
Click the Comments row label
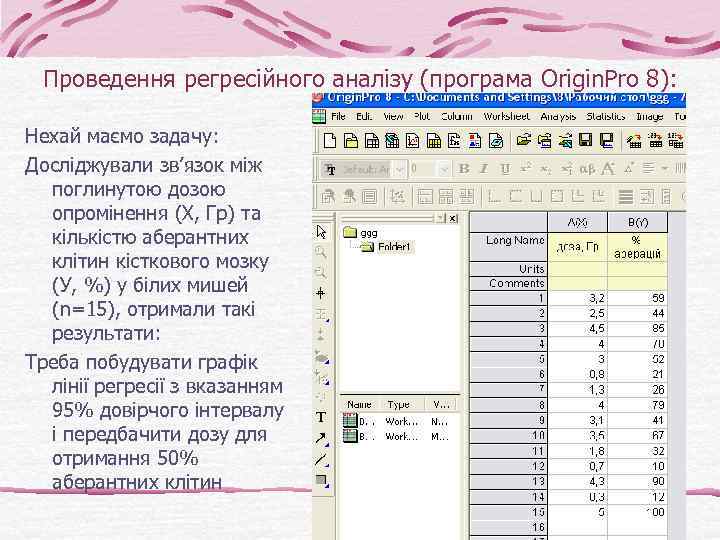pos(508,283)
